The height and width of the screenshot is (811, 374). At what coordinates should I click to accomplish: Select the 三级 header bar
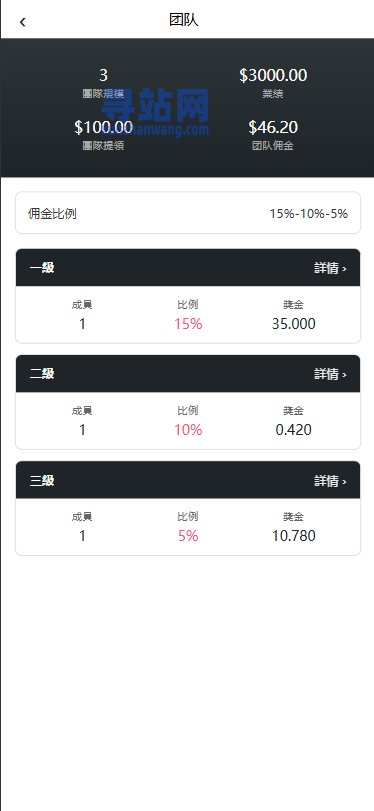point(188,480)
